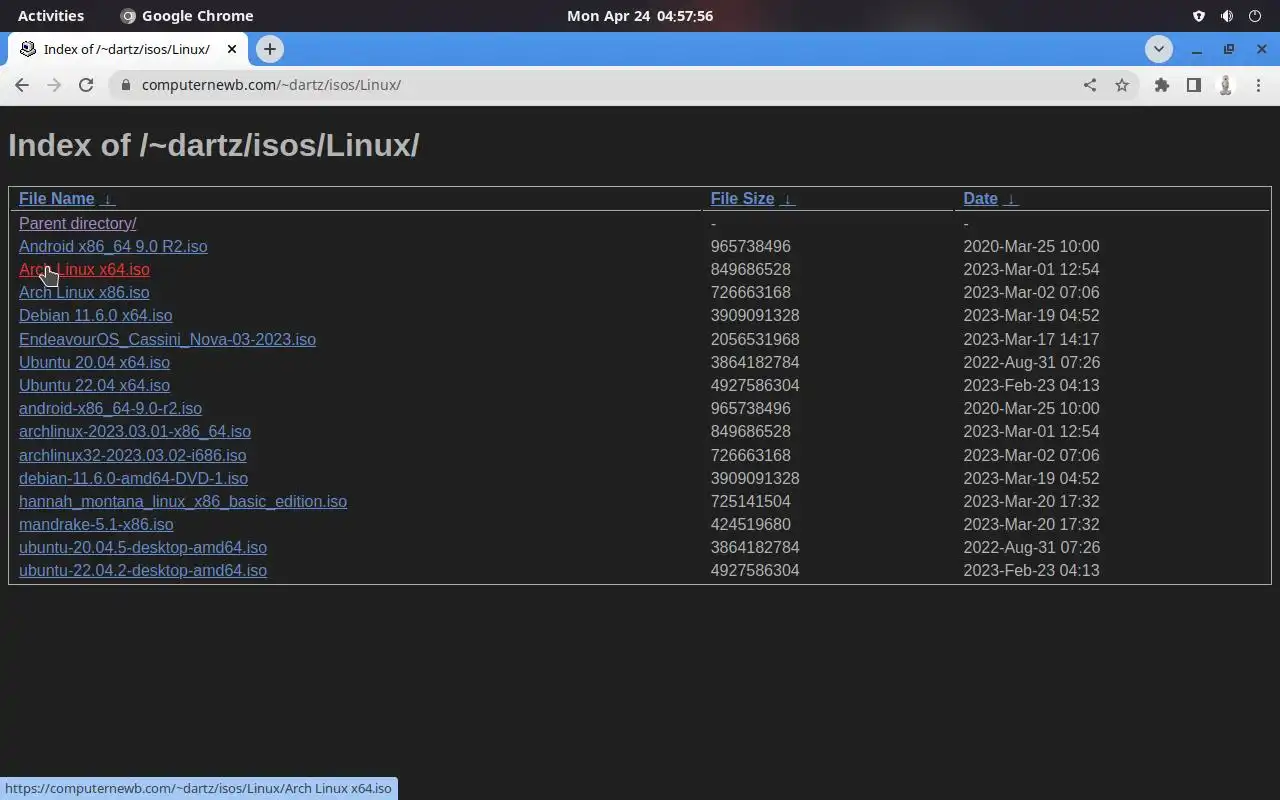Sort listing by File Name
This screenshot has width=1280, height=800.
point(56,198)
